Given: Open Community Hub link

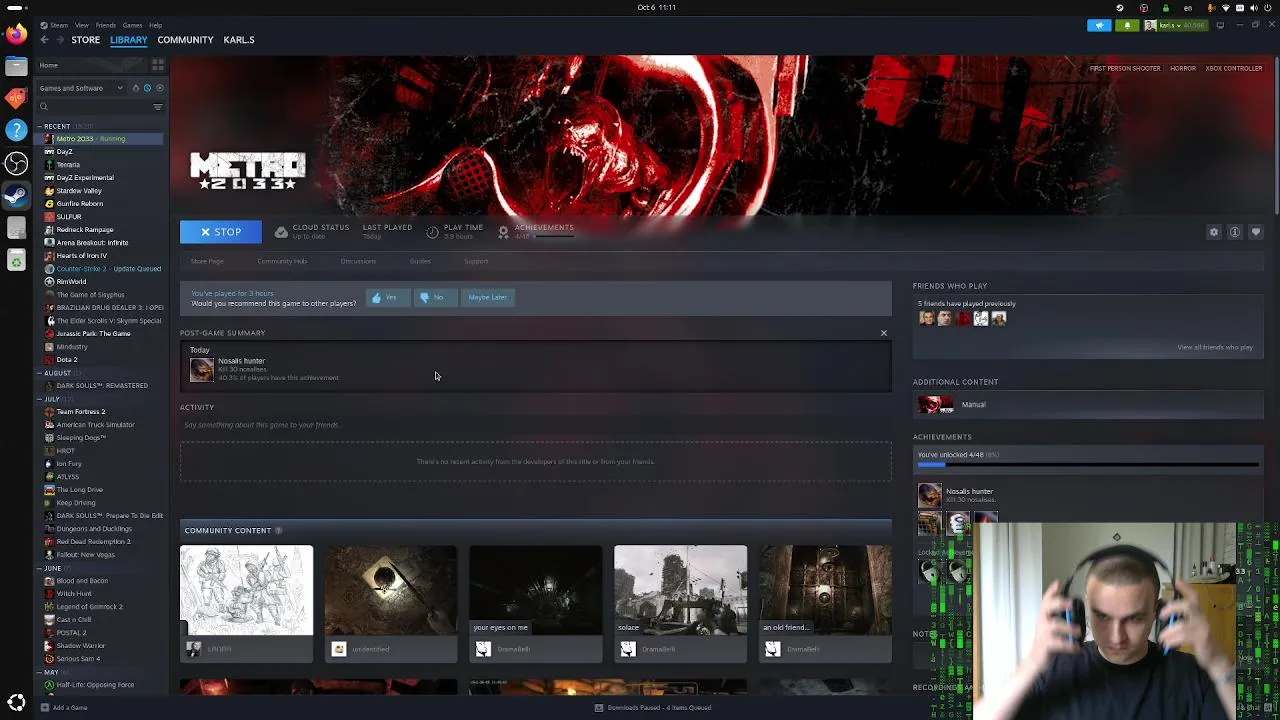Looking at the screenshot, I should [x=282, y=262].
